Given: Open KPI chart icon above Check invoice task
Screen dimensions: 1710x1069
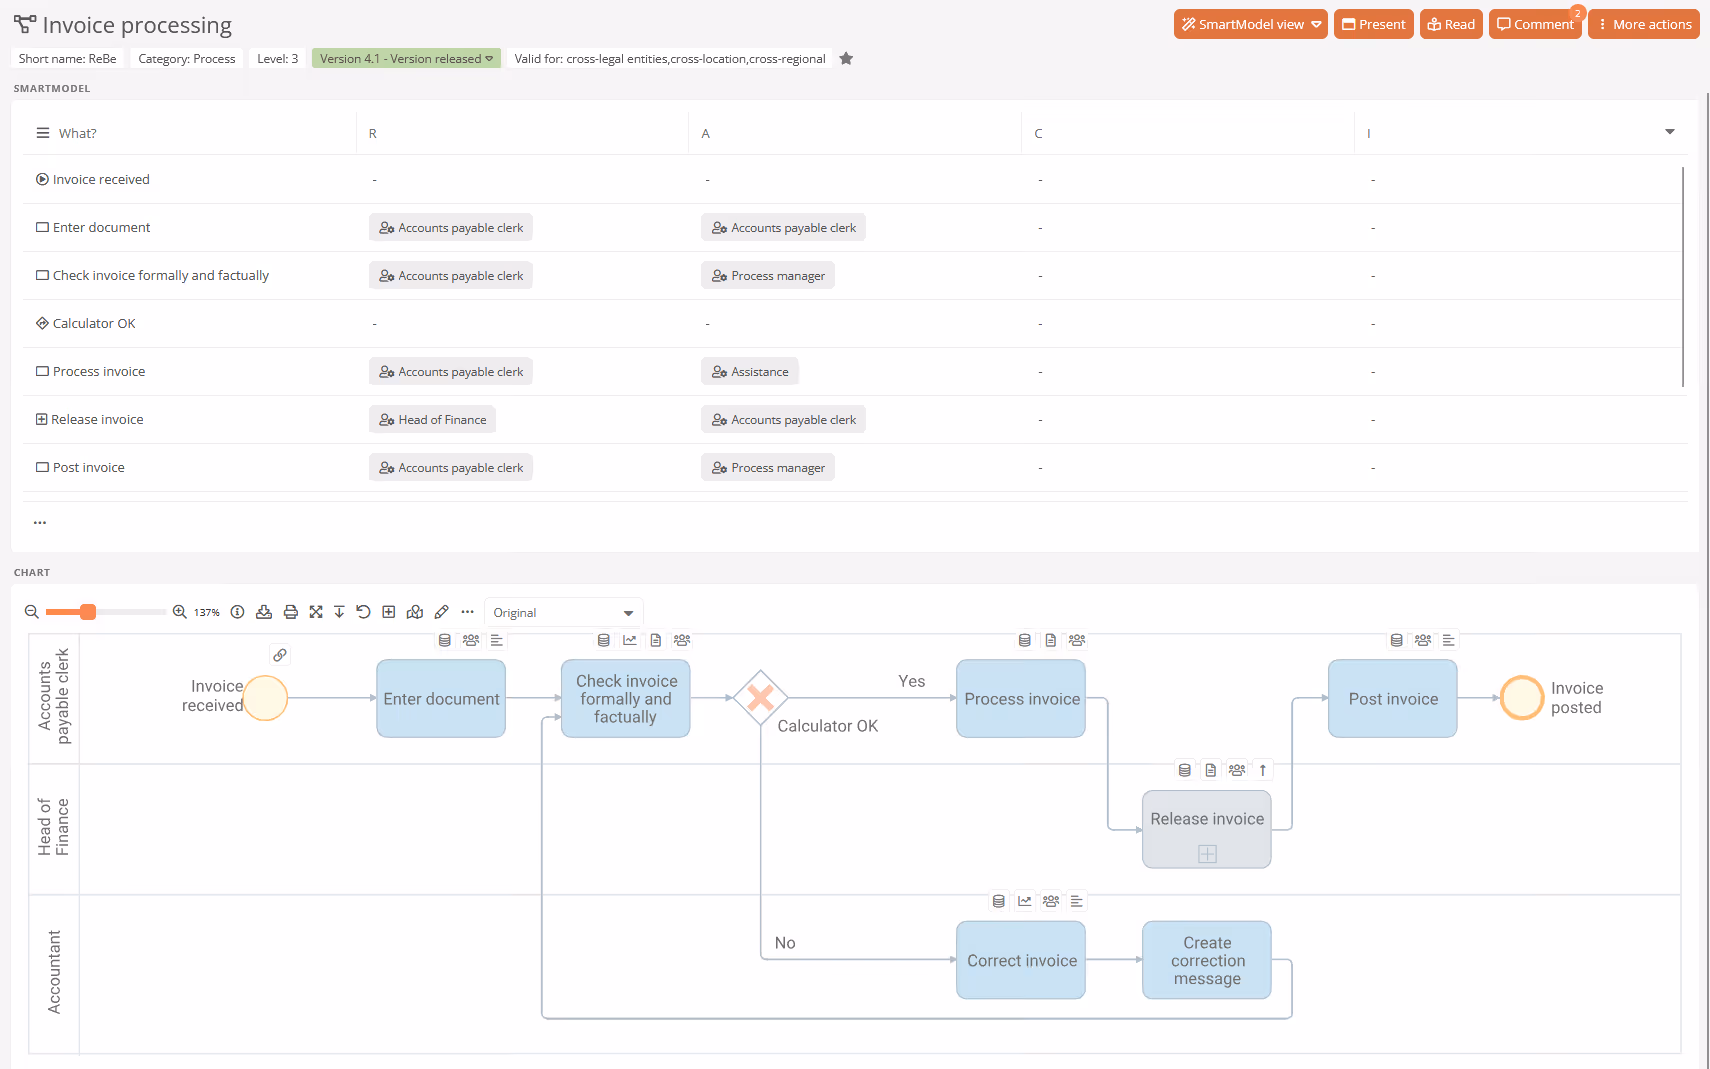Looking at the screenshot, I should (x=630, y=640).
